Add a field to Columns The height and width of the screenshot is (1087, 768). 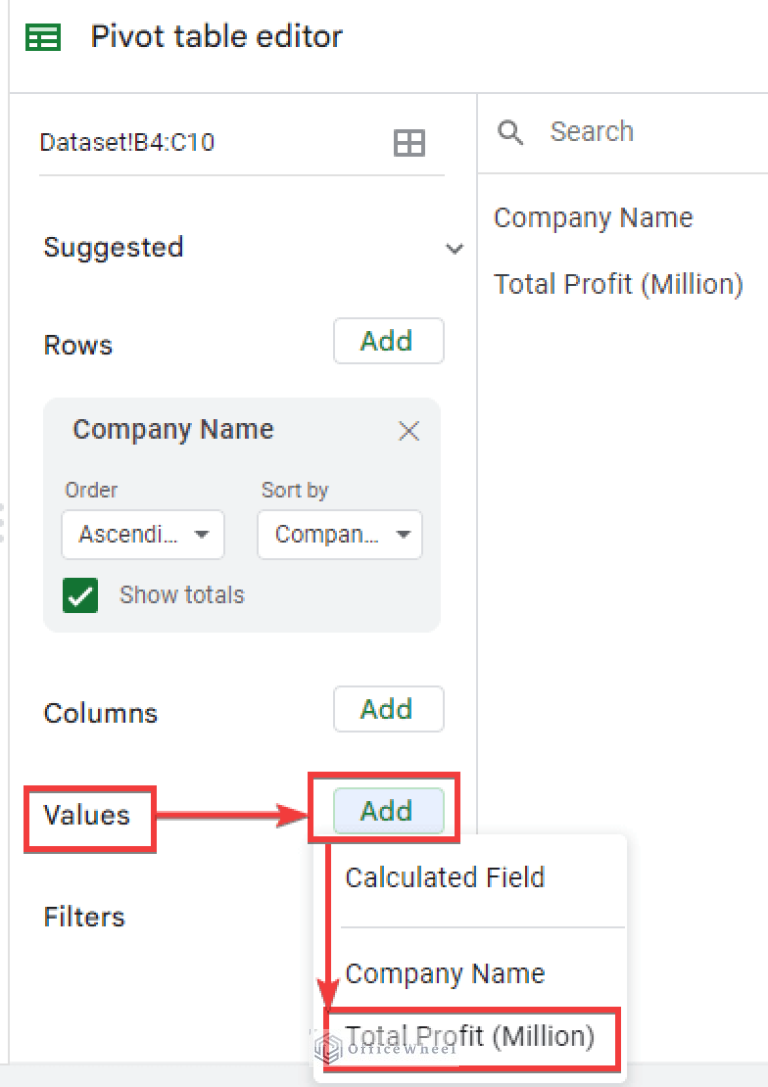coord(388,709)
